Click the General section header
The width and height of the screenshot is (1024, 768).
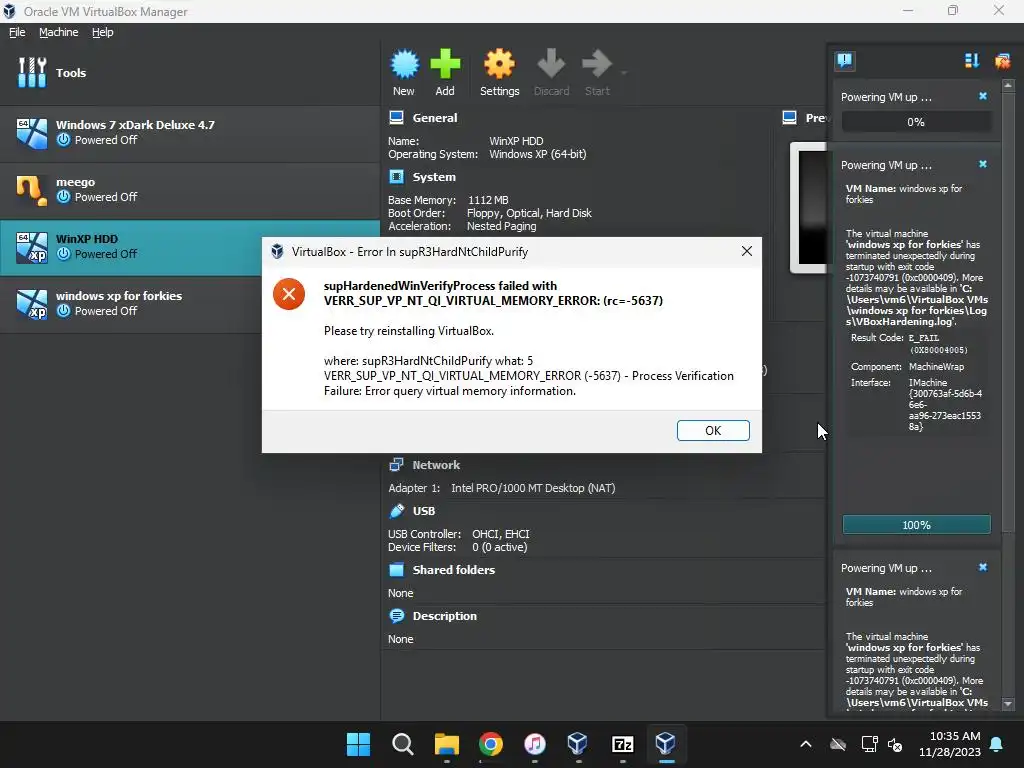coord(434,118)
